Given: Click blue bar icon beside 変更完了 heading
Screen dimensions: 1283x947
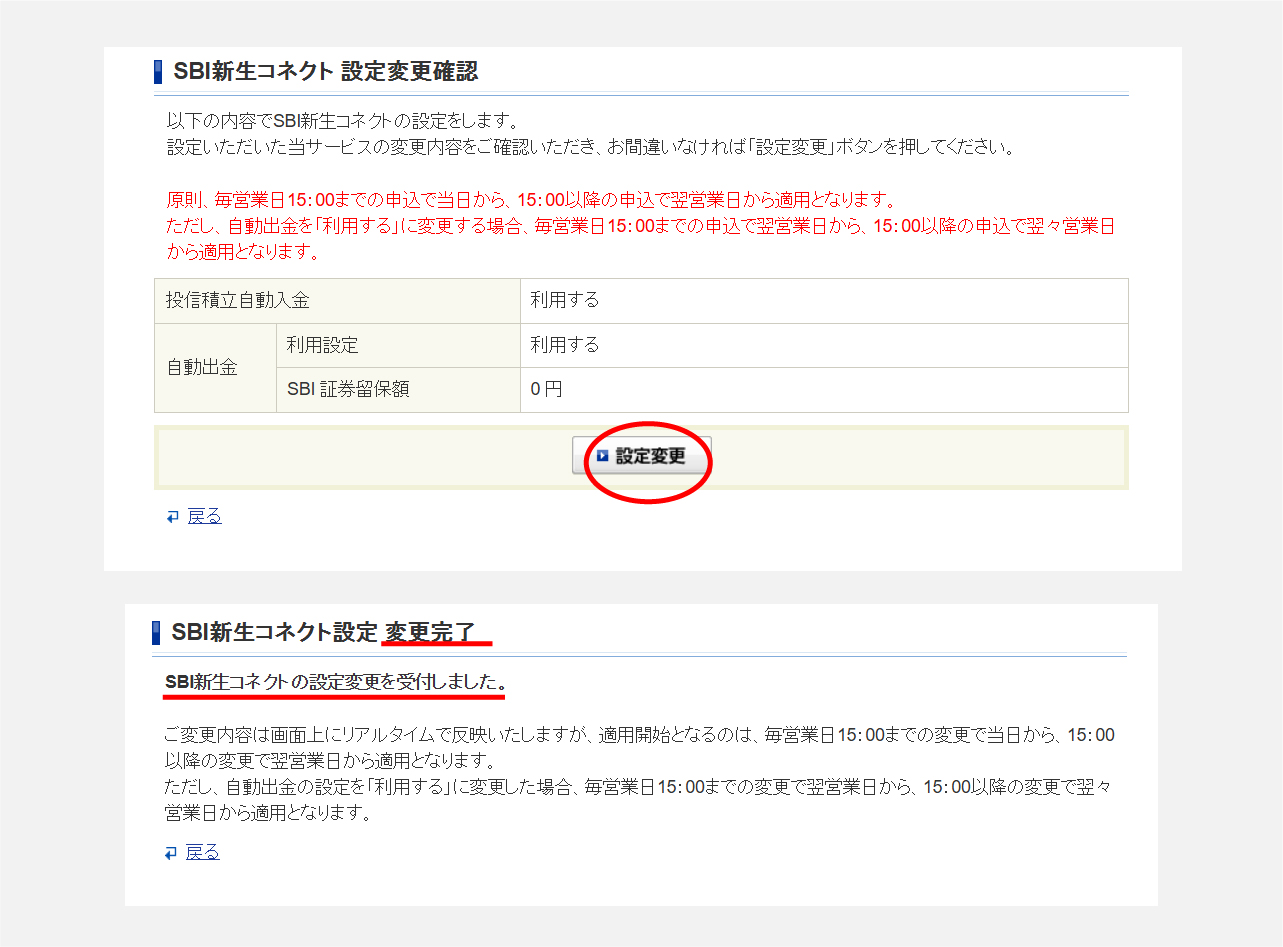Looking at the screenshot, I should (x=156, y=633).
